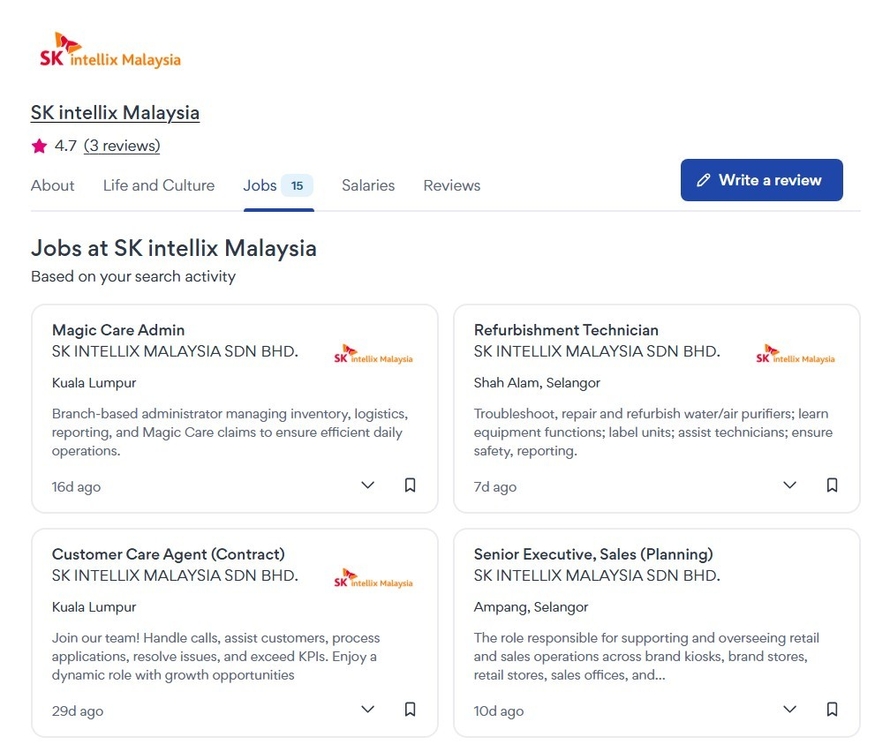Bookmark the Customer Care Agent job
Image resolution: width=875 pixels, height=752 pixels.
410,709
